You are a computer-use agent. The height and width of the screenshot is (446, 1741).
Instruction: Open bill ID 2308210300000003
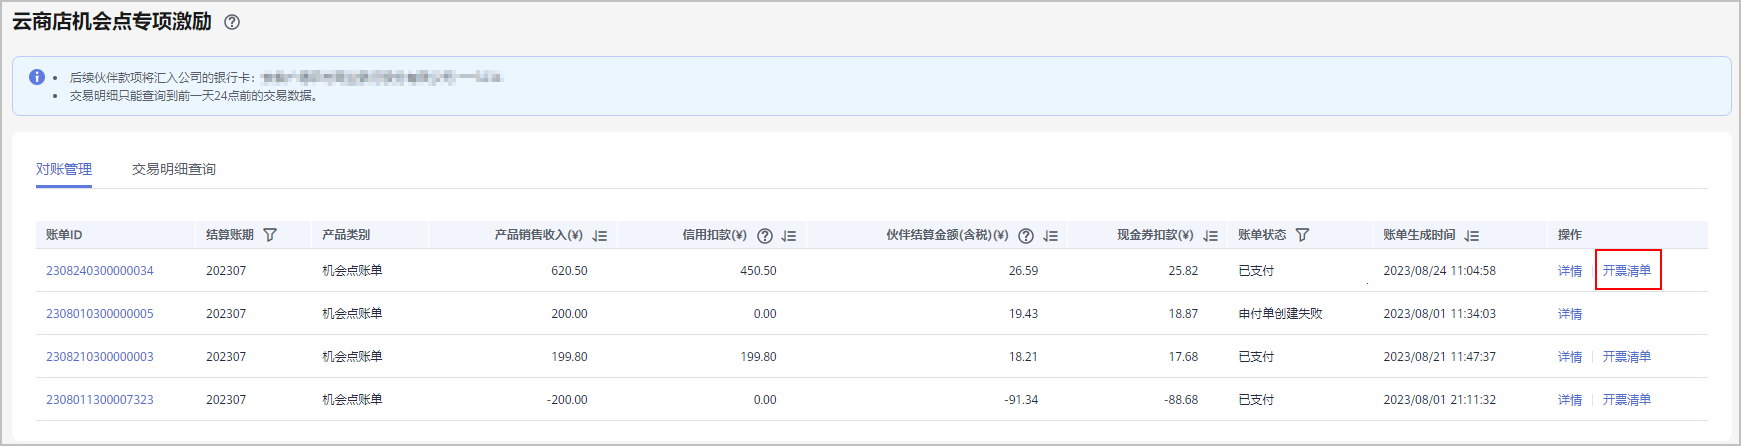click(x=100, y=357)
